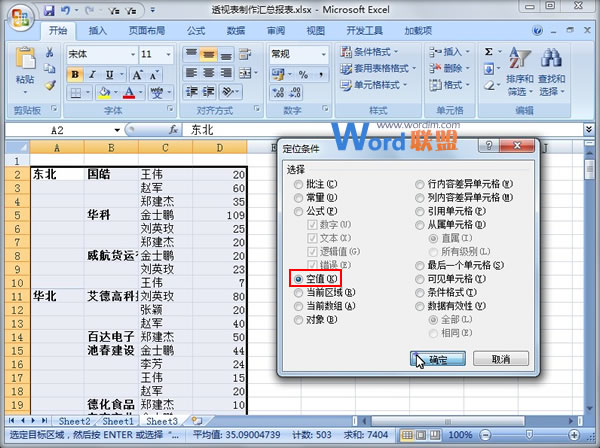
Task: Select 行内容差异单元格 radio option
Action: [x=420, y=184]
